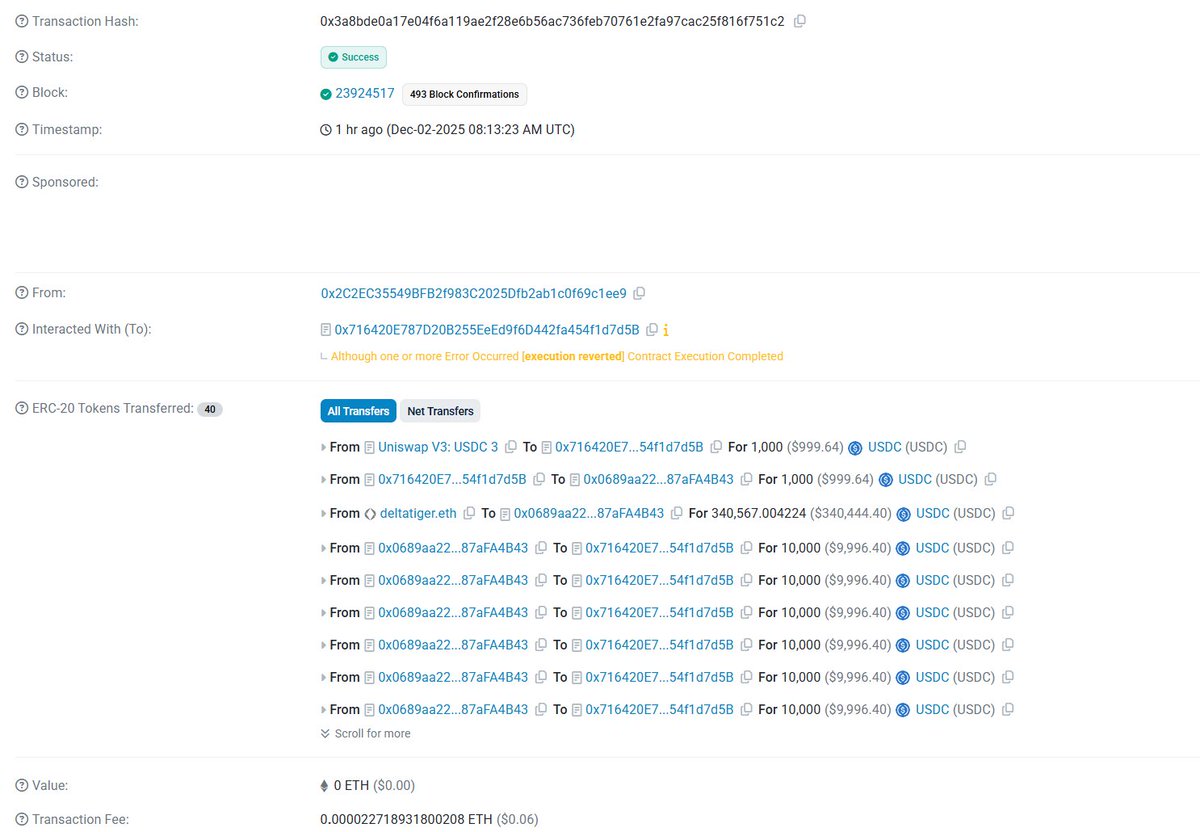
Task: Click the yellow info icon beside contract address
Action: point(666,329)
